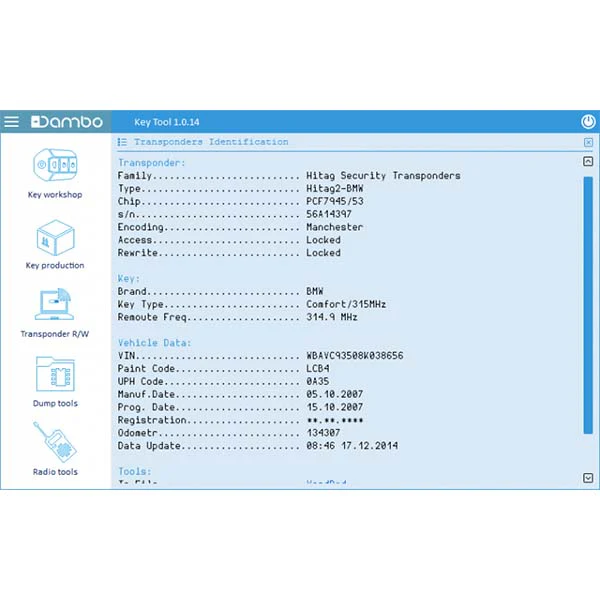Select the Radio tools label

pyautogui.click(x=55, y=472)
